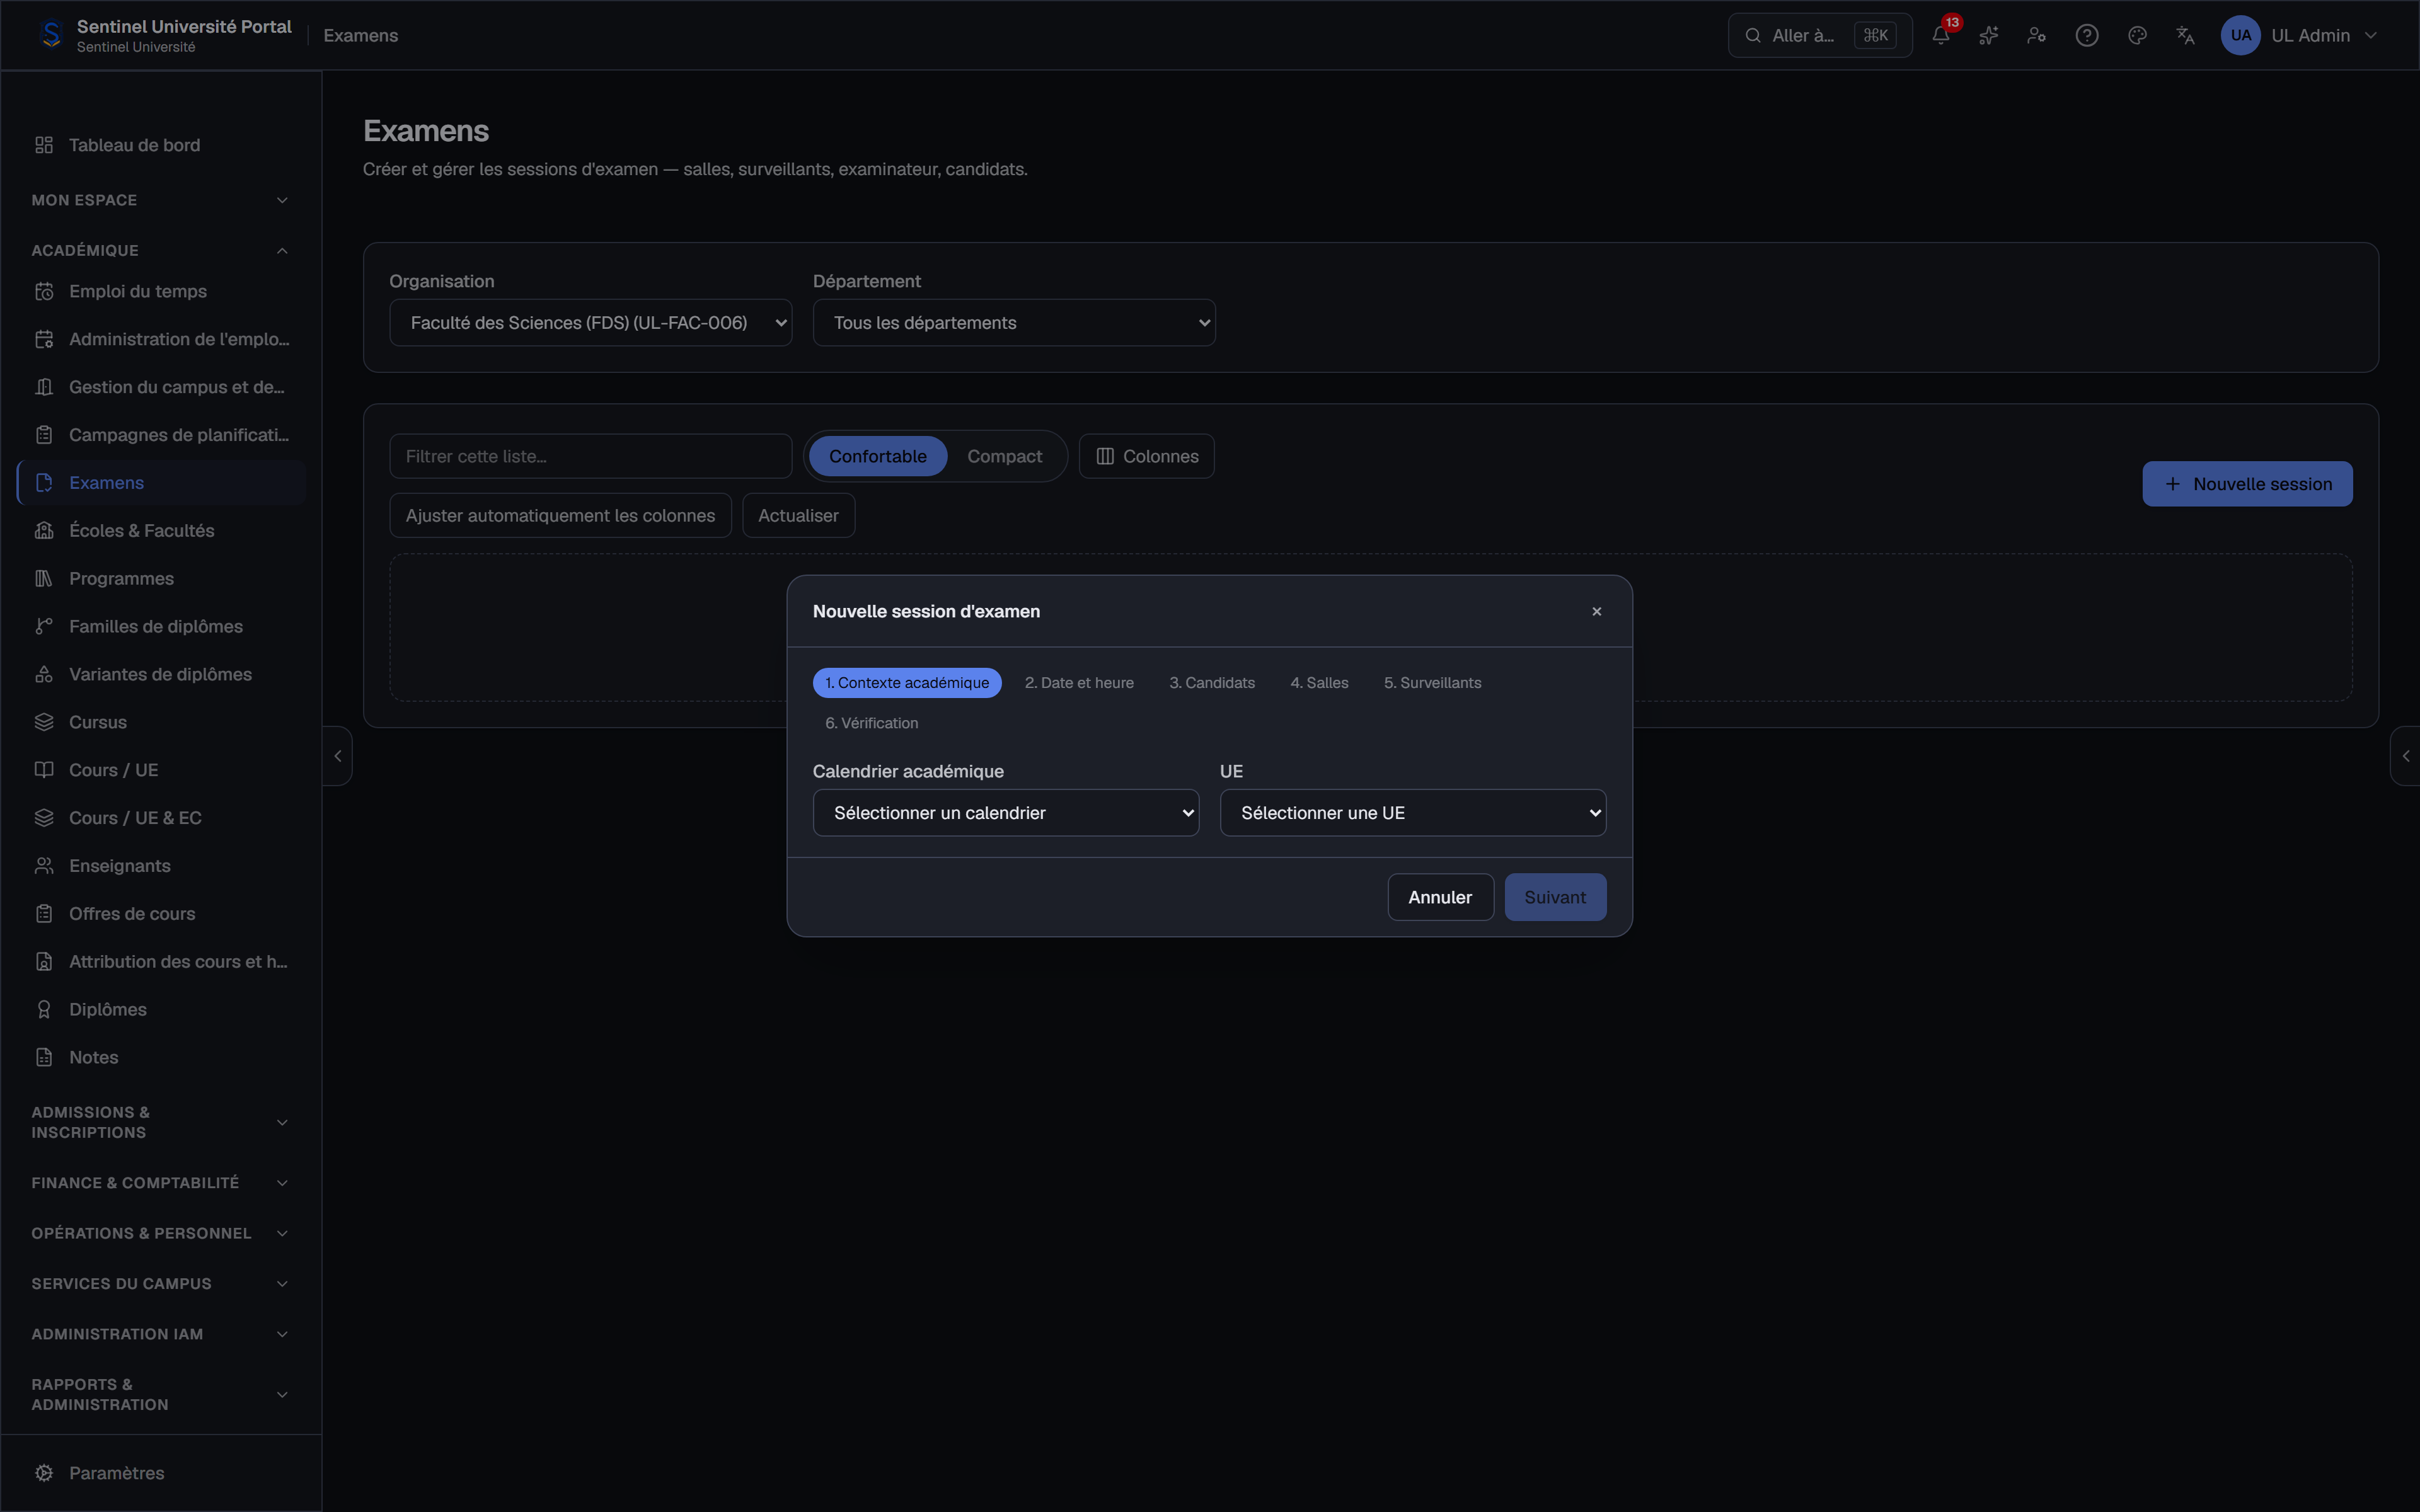Click the Annuler button
This screenshot has width=2420, height=1512.
(1440, 897)
